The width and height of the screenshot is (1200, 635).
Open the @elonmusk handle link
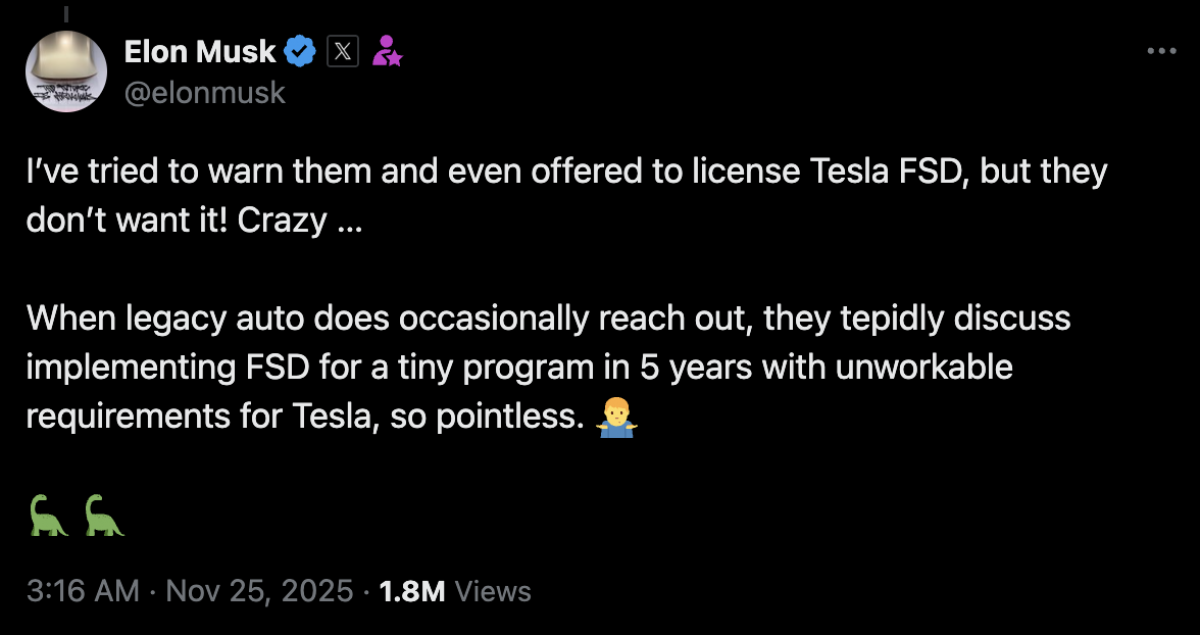point(204,92)
